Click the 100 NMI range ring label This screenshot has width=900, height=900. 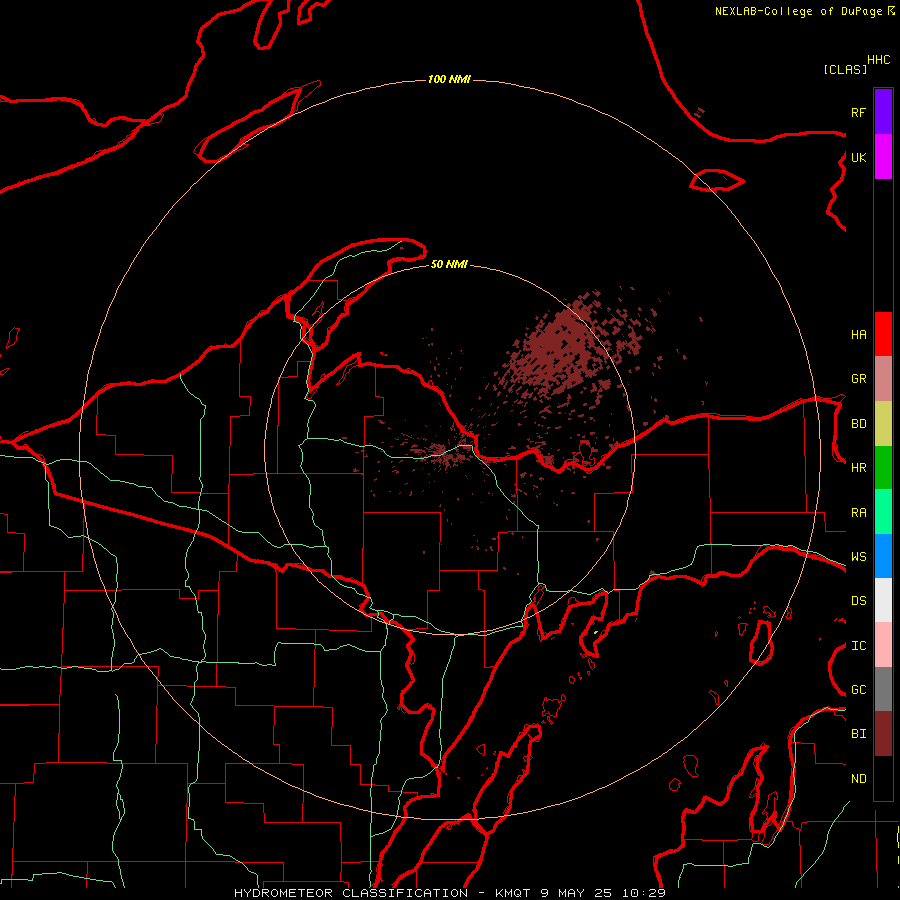pyautogui.click(x=449, y=79)
